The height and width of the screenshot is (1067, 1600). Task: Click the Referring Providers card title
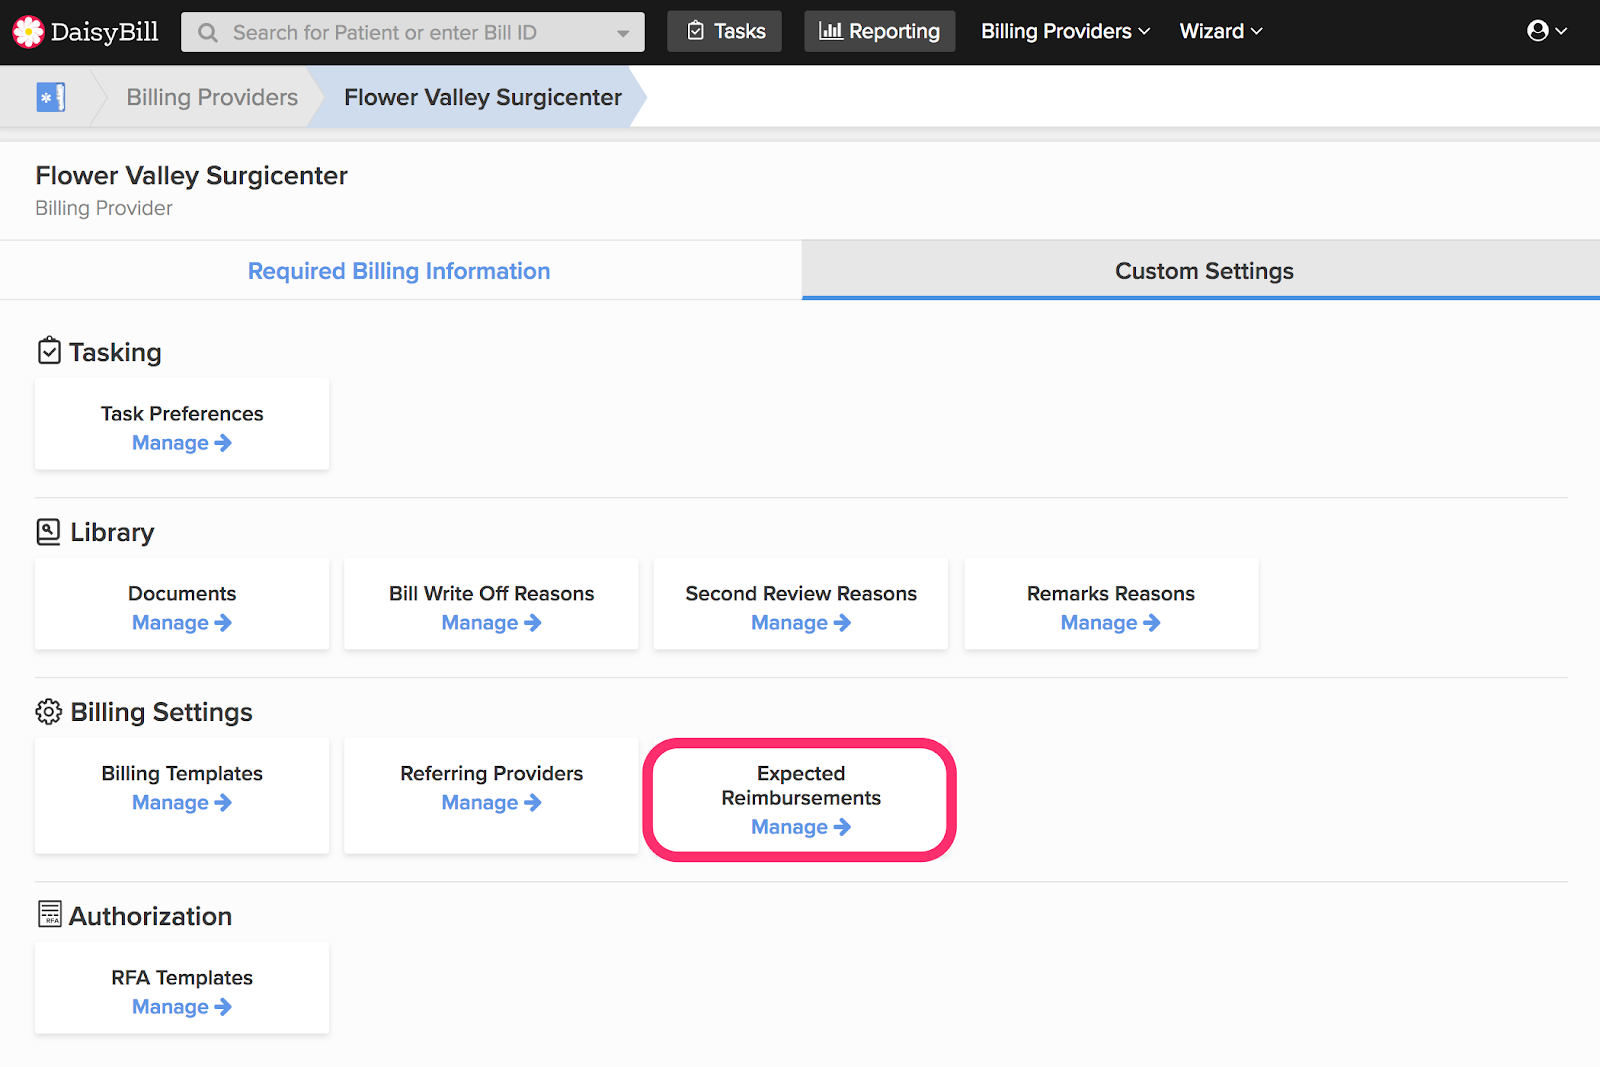491,774
